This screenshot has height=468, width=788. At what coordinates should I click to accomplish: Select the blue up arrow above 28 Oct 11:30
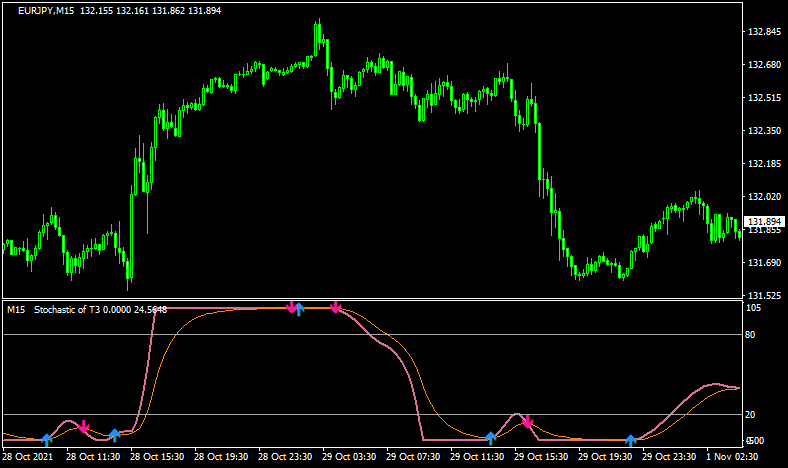click(115, 434)
